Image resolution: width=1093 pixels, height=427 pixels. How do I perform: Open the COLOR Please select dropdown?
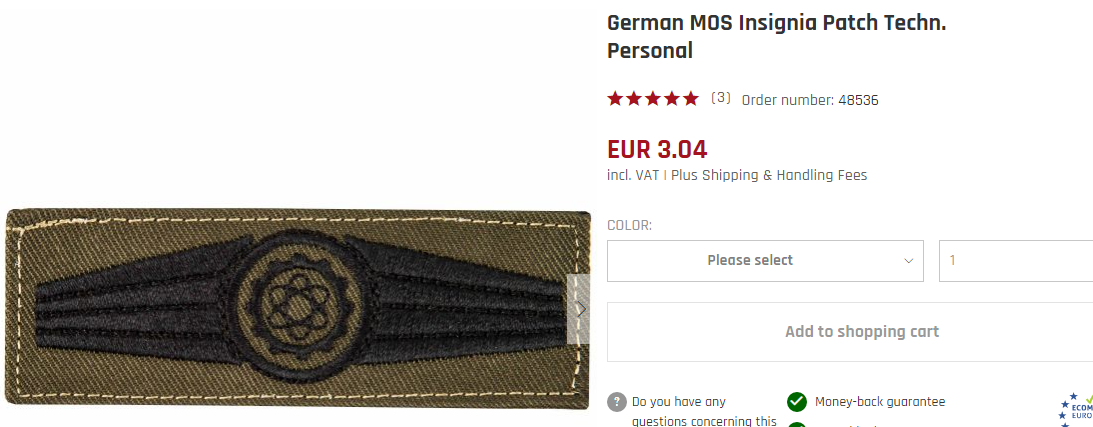(x=765, y=261)
